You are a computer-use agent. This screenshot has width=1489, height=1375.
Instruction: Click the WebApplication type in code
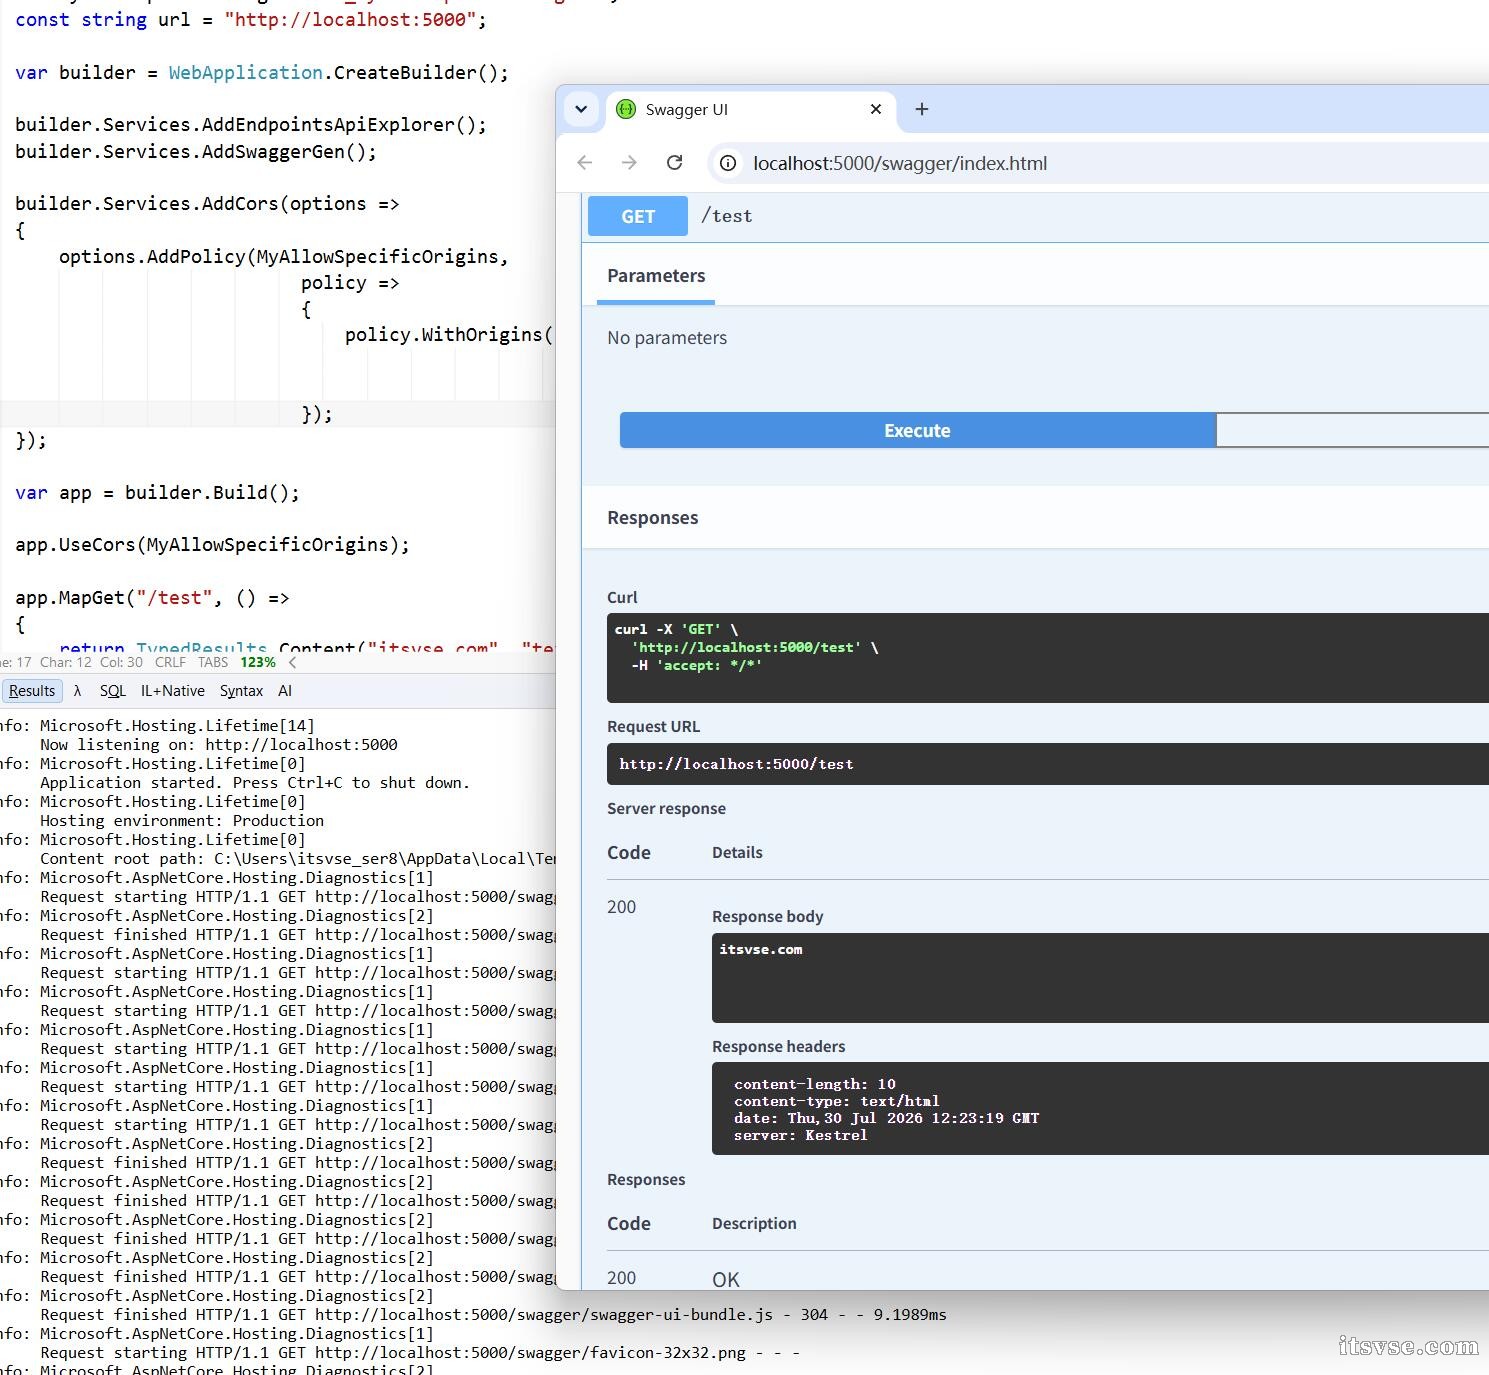(245, 73)
